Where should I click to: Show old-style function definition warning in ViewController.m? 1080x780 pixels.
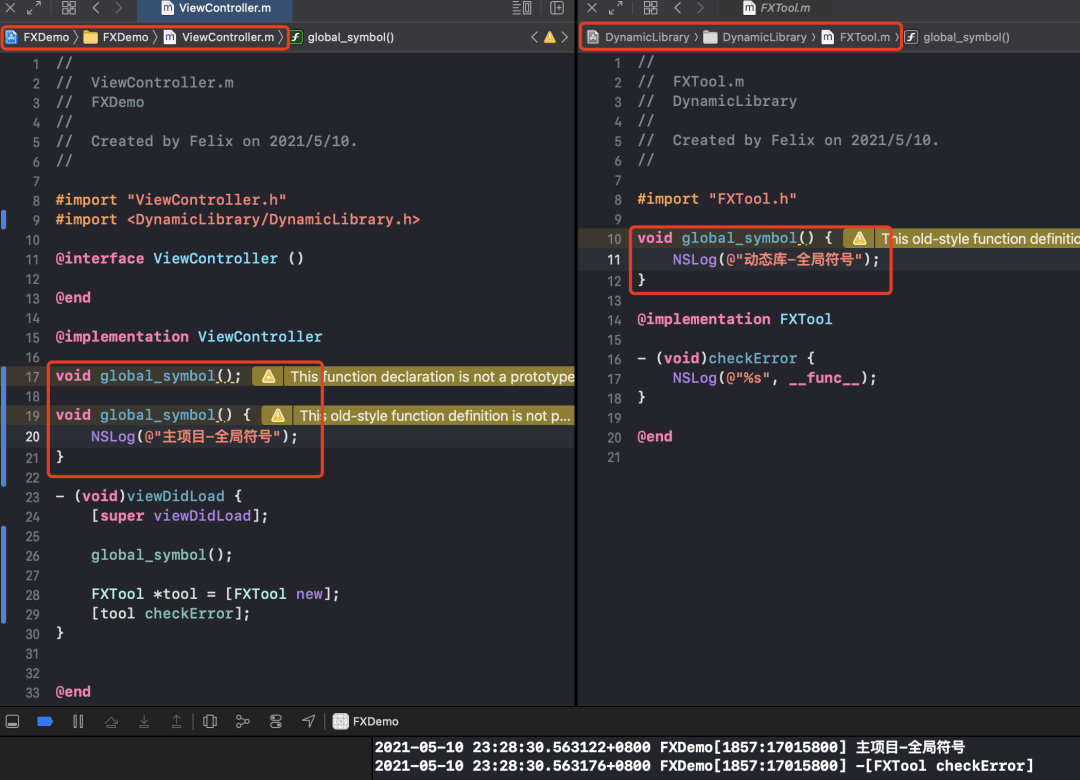435,415
